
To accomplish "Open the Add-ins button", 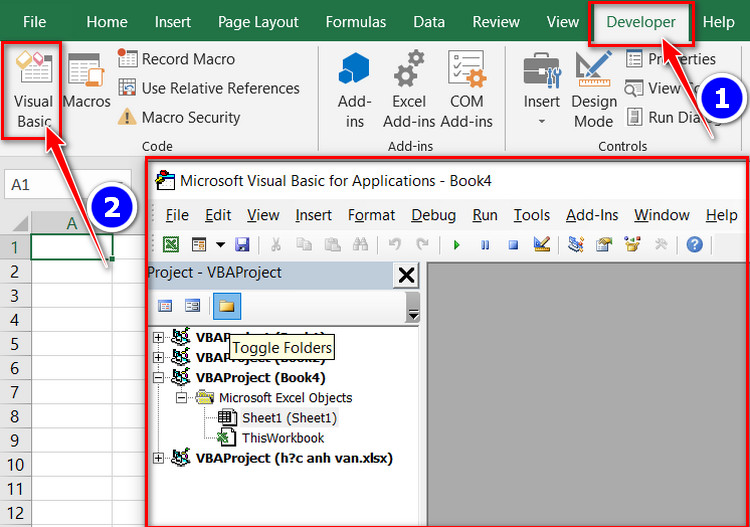I will 354,90.
